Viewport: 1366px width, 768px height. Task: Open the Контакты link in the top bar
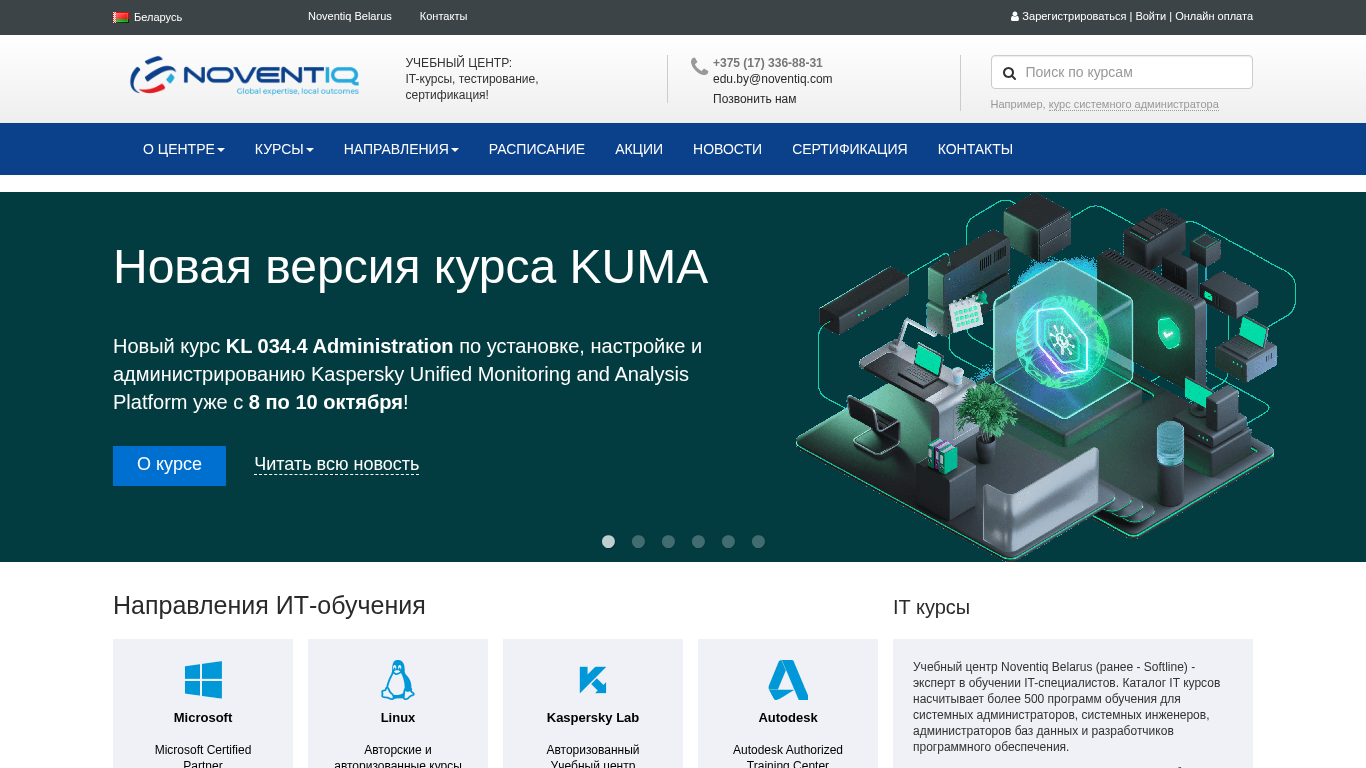tap(443, 16)
